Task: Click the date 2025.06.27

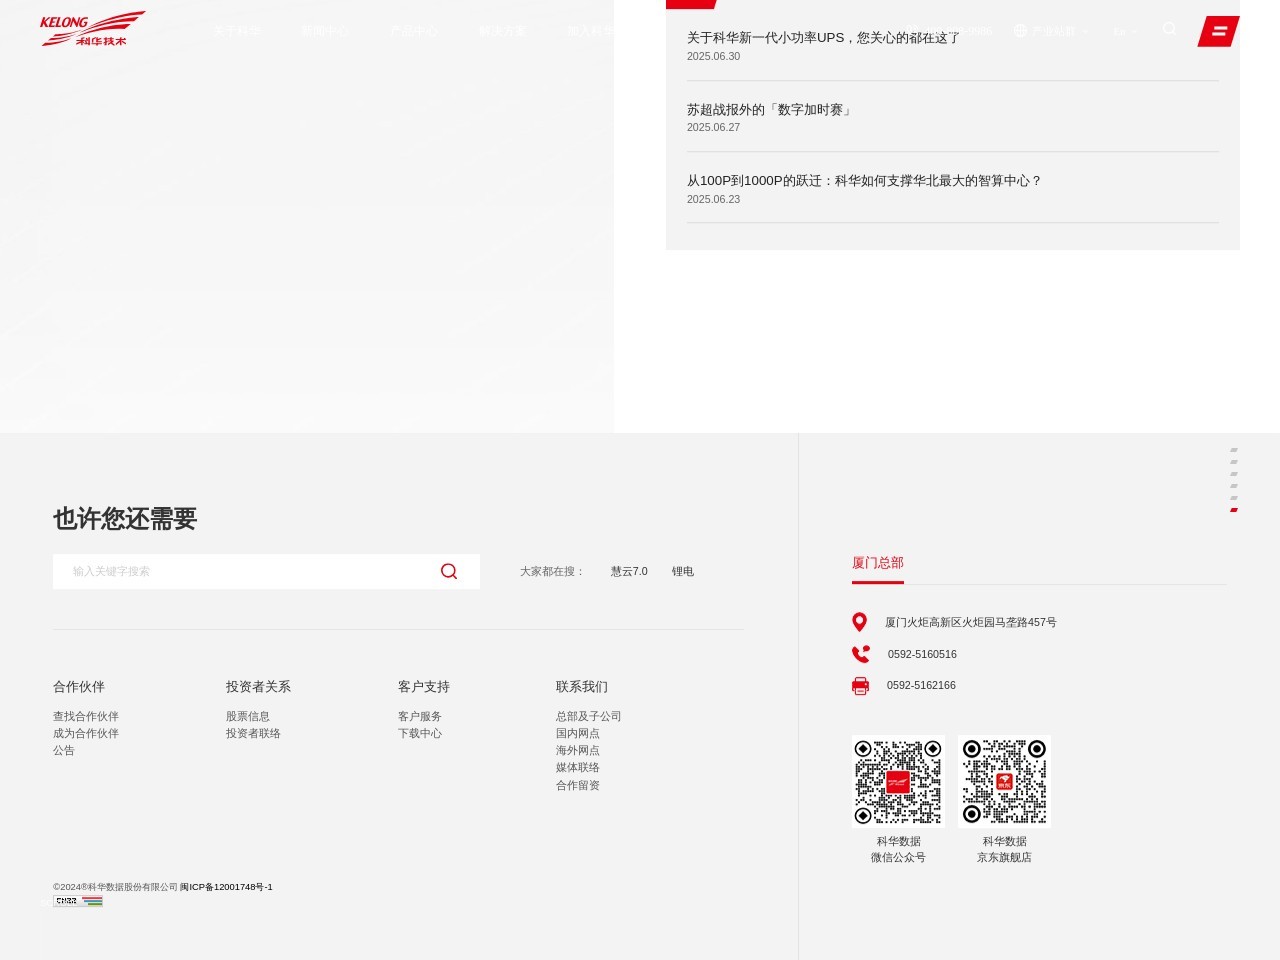Action: point(714,128)
